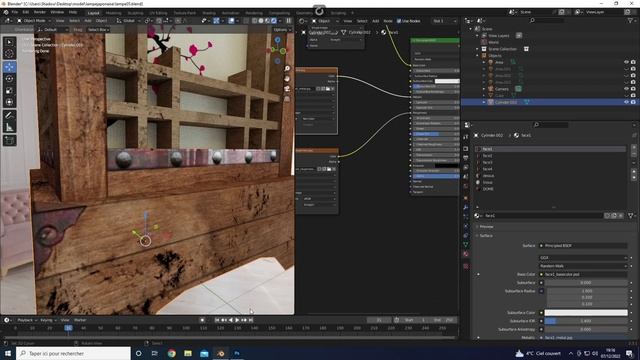Open the Default orientation dropdown
This screenshot has height=360, width=640.
pos(52,30)
